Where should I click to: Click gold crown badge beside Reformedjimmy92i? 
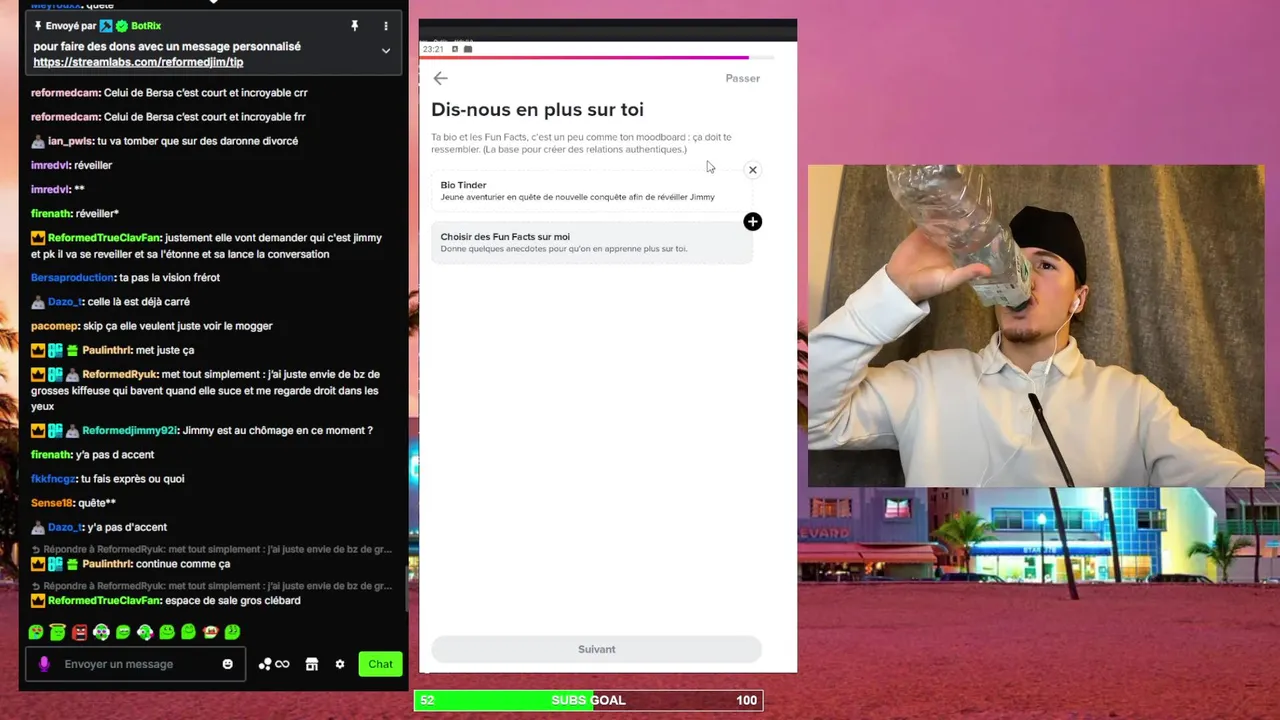38,430
